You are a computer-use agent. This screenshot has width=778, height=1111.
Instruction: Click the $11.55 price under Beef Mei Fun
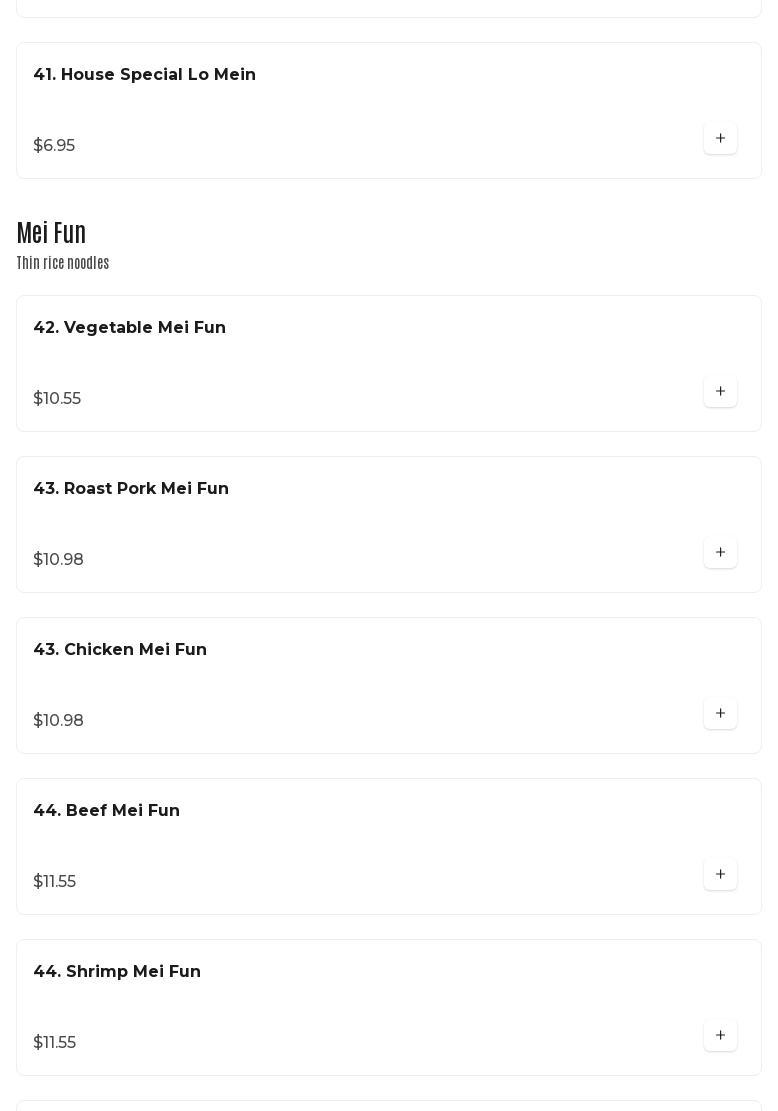point(54,882)
